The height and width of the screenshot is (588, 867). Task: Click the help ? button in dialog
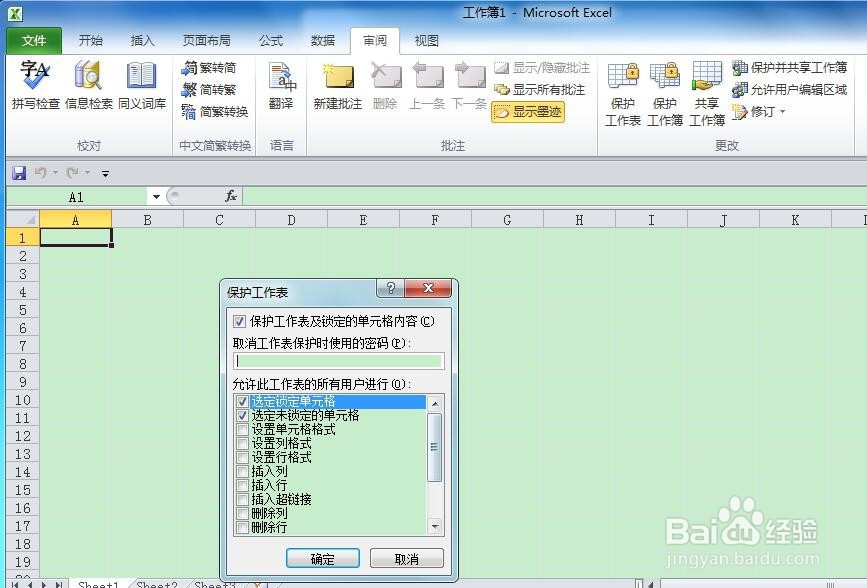(391, 288)
